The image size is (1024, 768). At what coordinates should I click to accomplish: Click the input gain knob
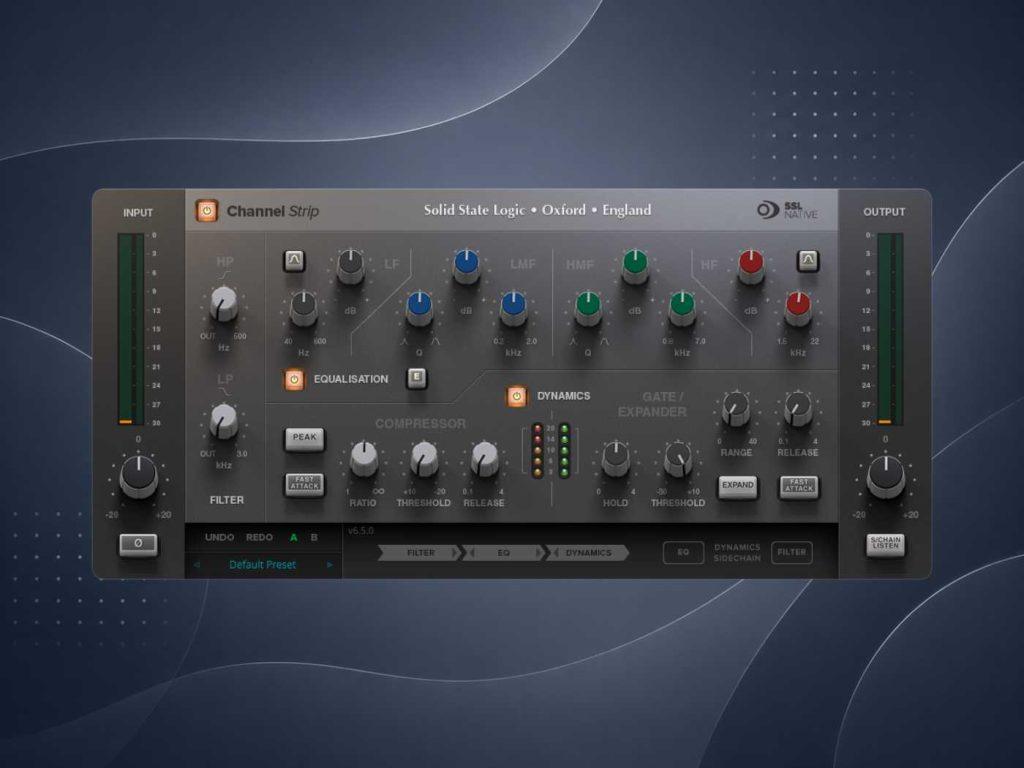click(138, 477)
